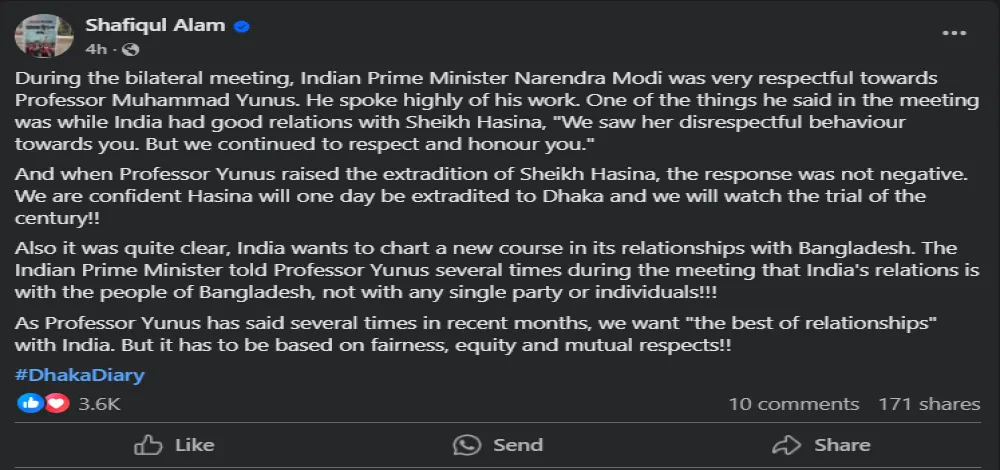Viewport: 1000px width, 470px height.
Task: Click the thumbs-up icon on the Like button
Action: [148, 444]
